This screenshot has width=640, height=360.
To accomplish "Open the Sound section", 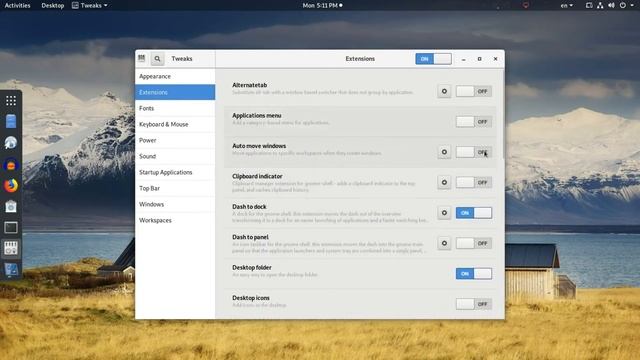I will pos(175,156).
